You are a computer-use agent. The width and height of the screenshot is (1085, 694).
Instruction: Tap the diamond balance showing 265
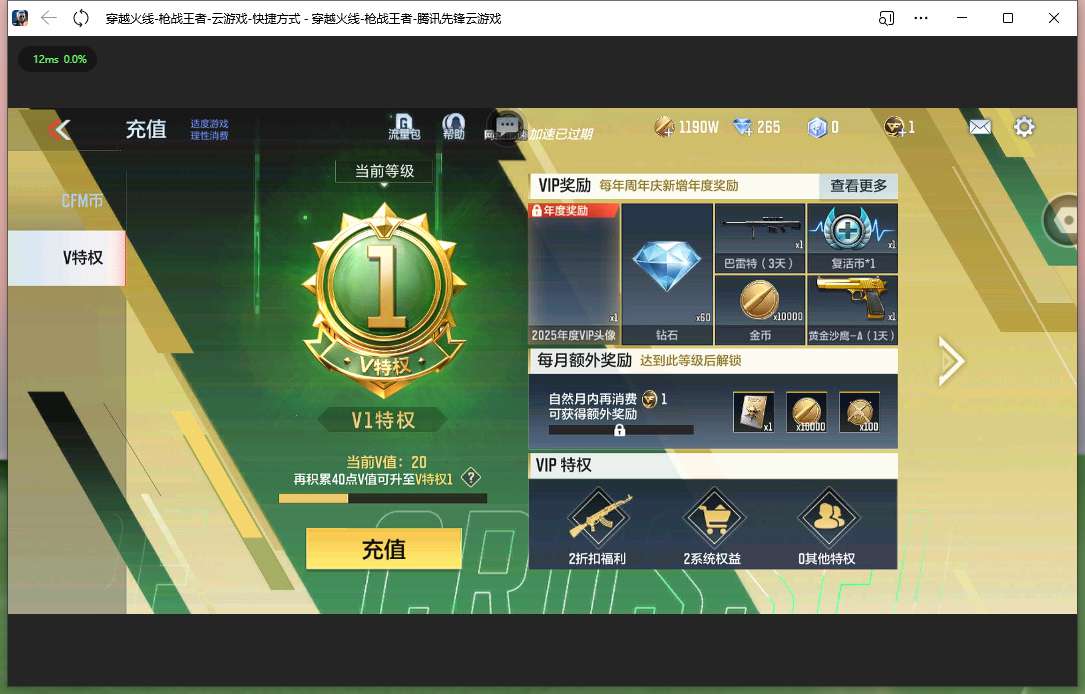(x=756, y=127)
